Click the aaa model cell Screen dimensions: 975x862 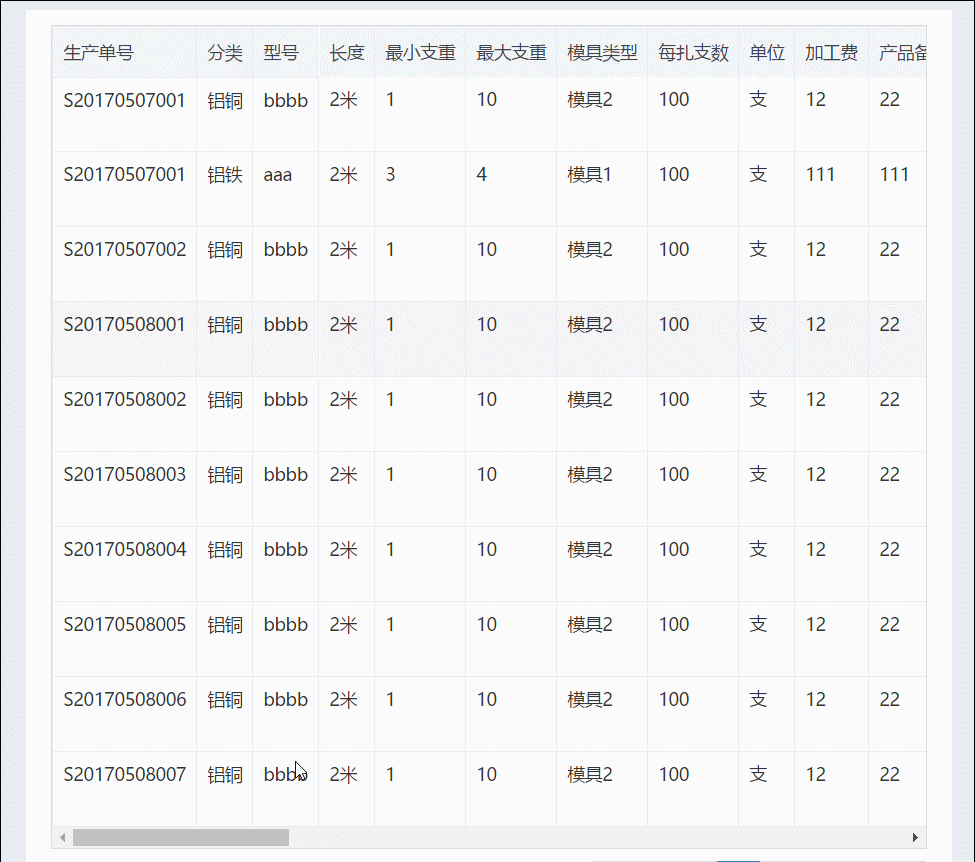click(x=277, y=175)
